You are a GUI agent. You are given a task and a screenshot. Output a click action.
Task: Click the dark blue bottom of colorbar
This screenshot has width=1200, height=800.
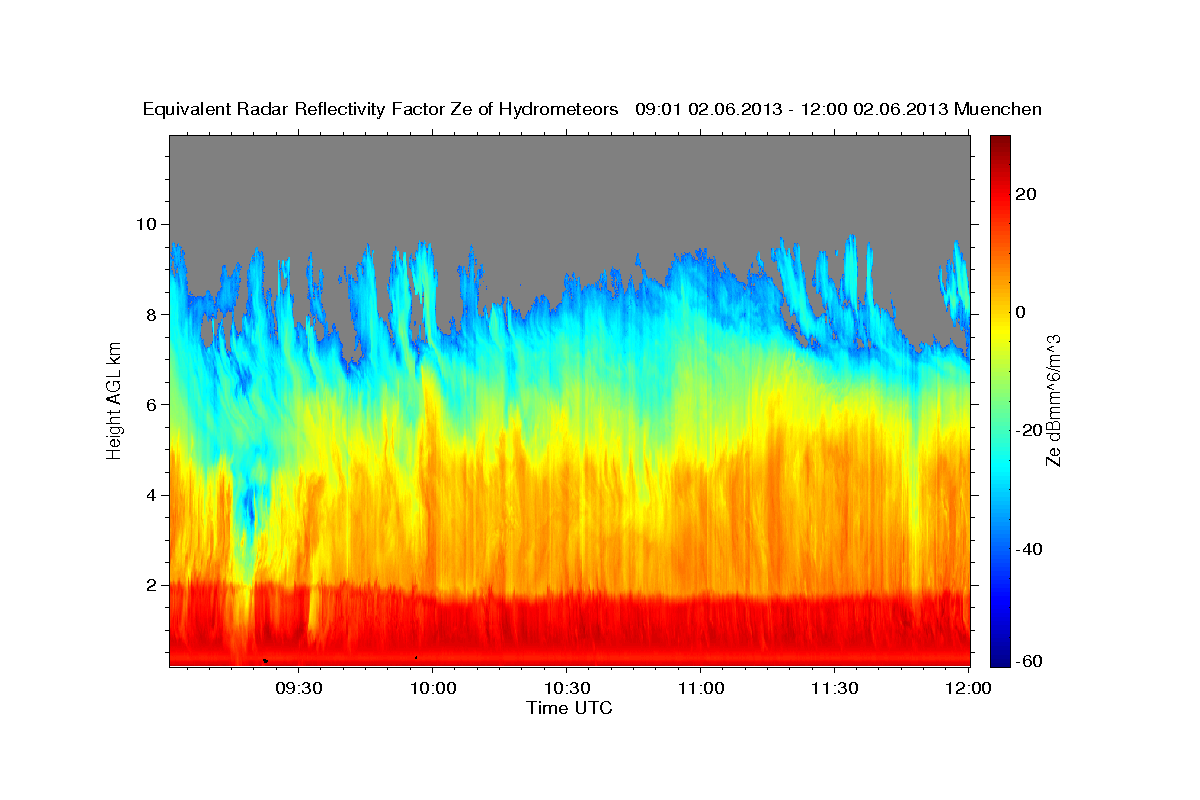[1001, 658]
